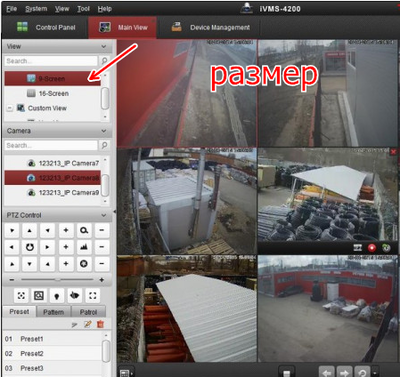
Task: Close the camera tile with X
Action: point(394,152)
